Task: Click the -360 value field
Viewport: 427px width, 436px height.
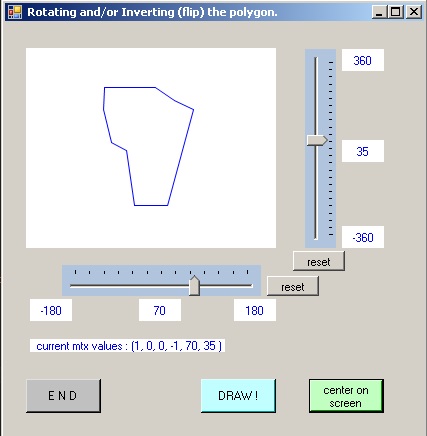Action: (363, 237)
